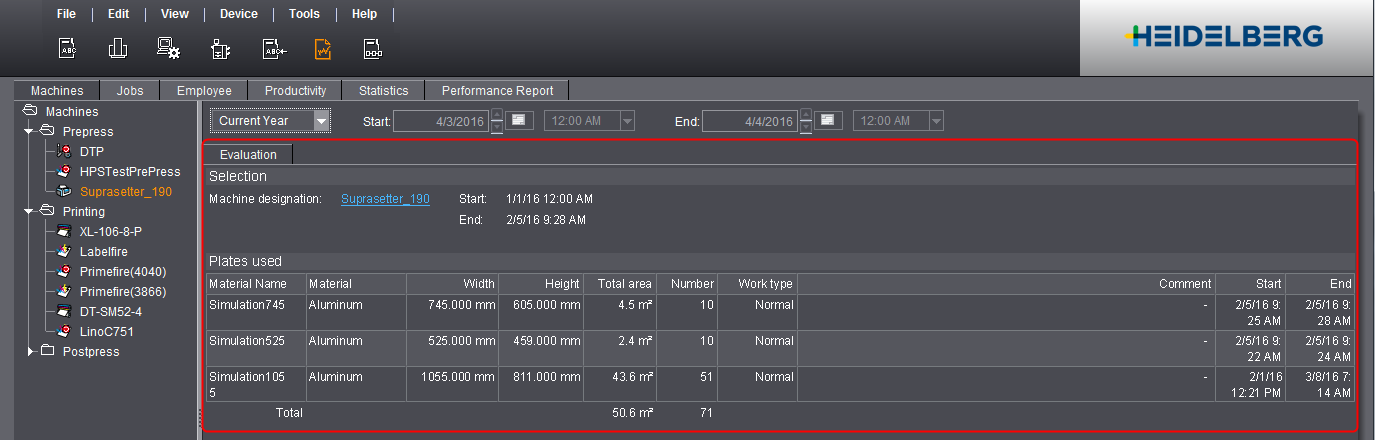Click the Suprasetter_190 machine icon

(x=64, y=191)
